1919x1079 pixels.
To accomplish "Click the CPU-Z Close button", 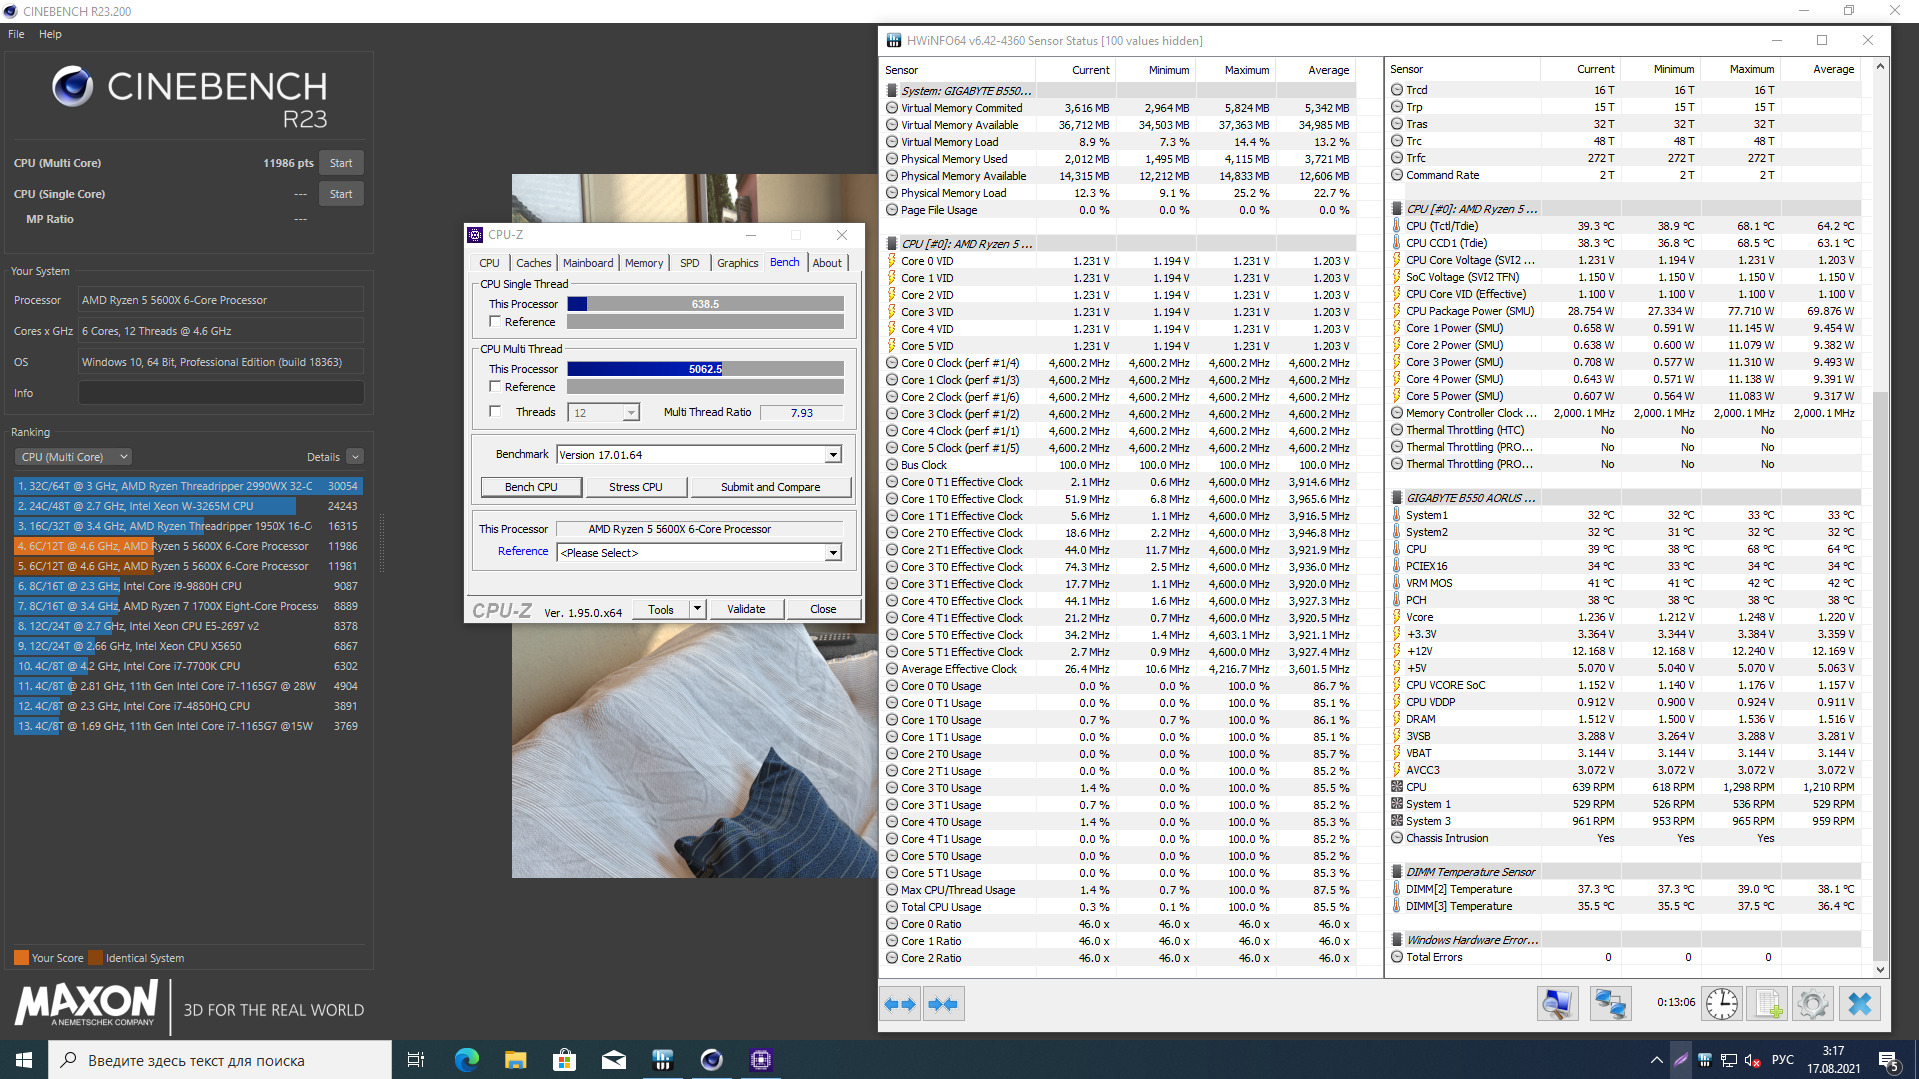I will pos(823,609).
